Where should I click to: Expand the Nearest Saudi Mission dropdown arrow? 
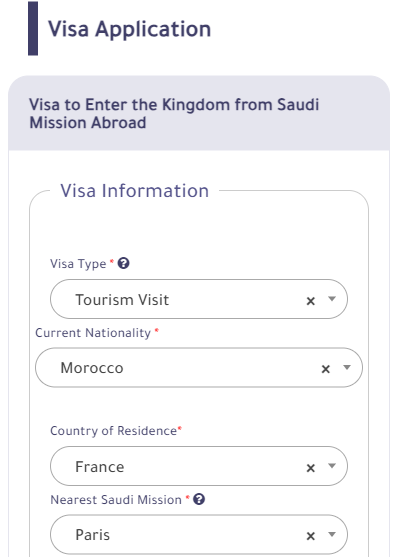[332, 534]
